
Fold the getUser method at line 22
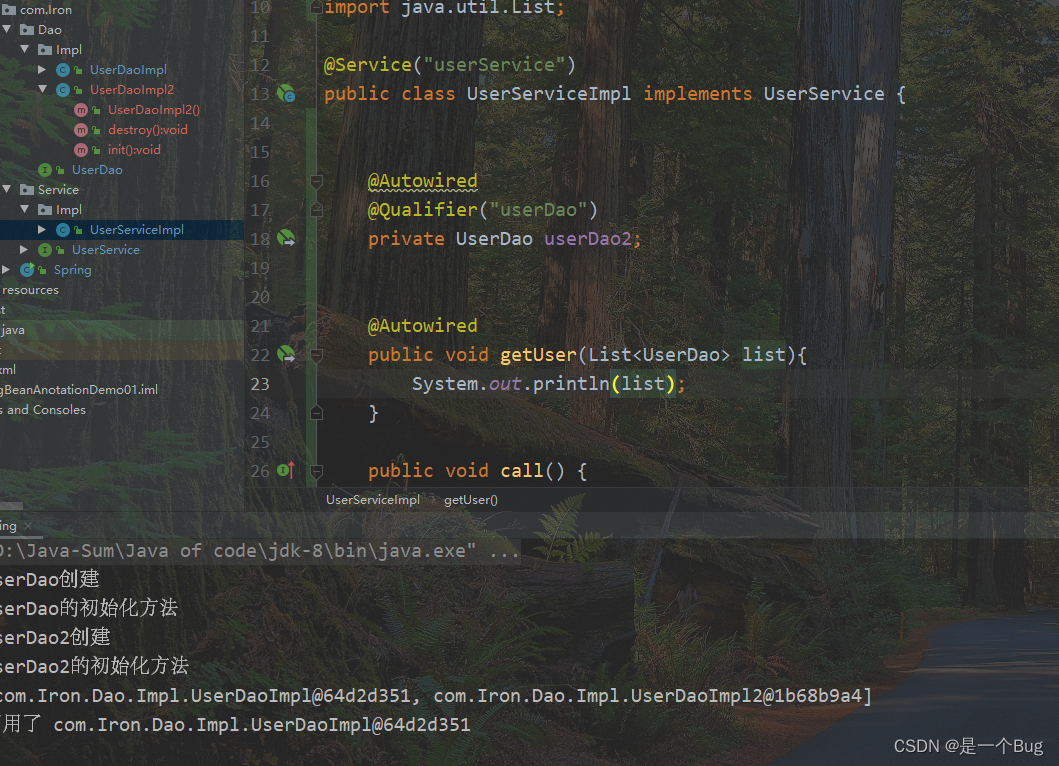tap(316, 354)
